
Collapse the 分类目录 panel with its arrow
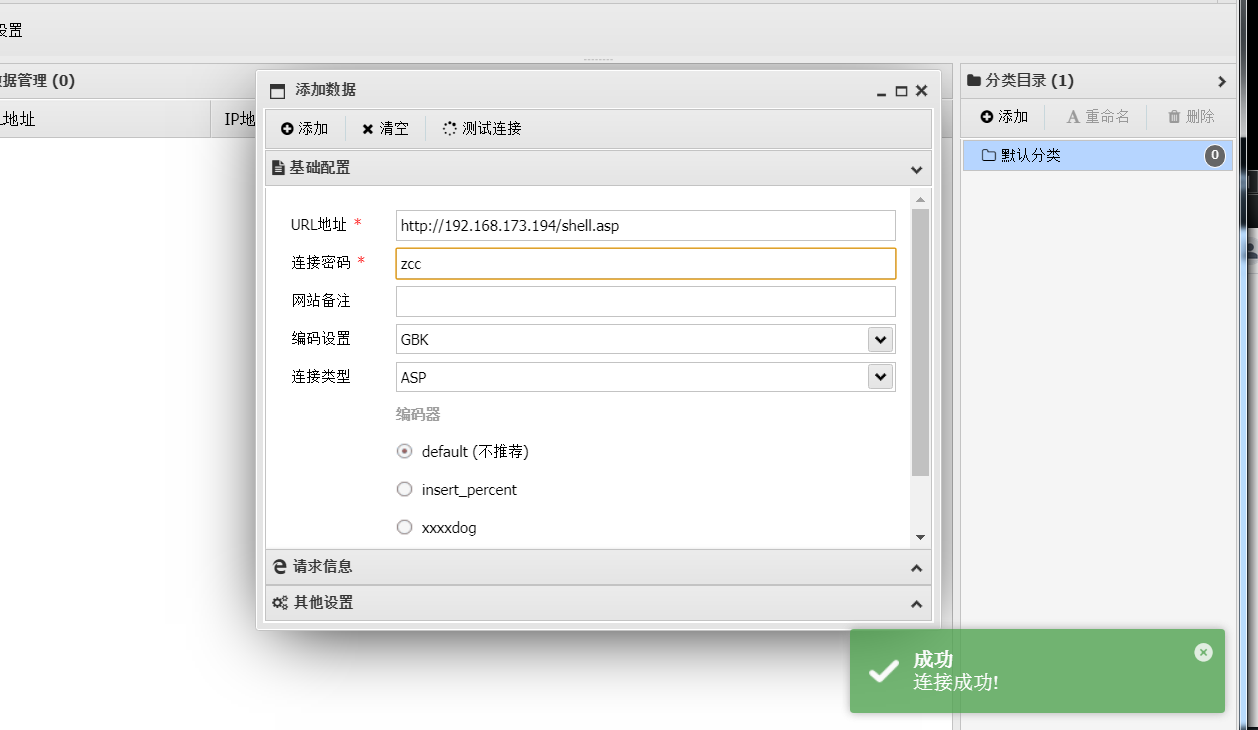pos(1221,81)
